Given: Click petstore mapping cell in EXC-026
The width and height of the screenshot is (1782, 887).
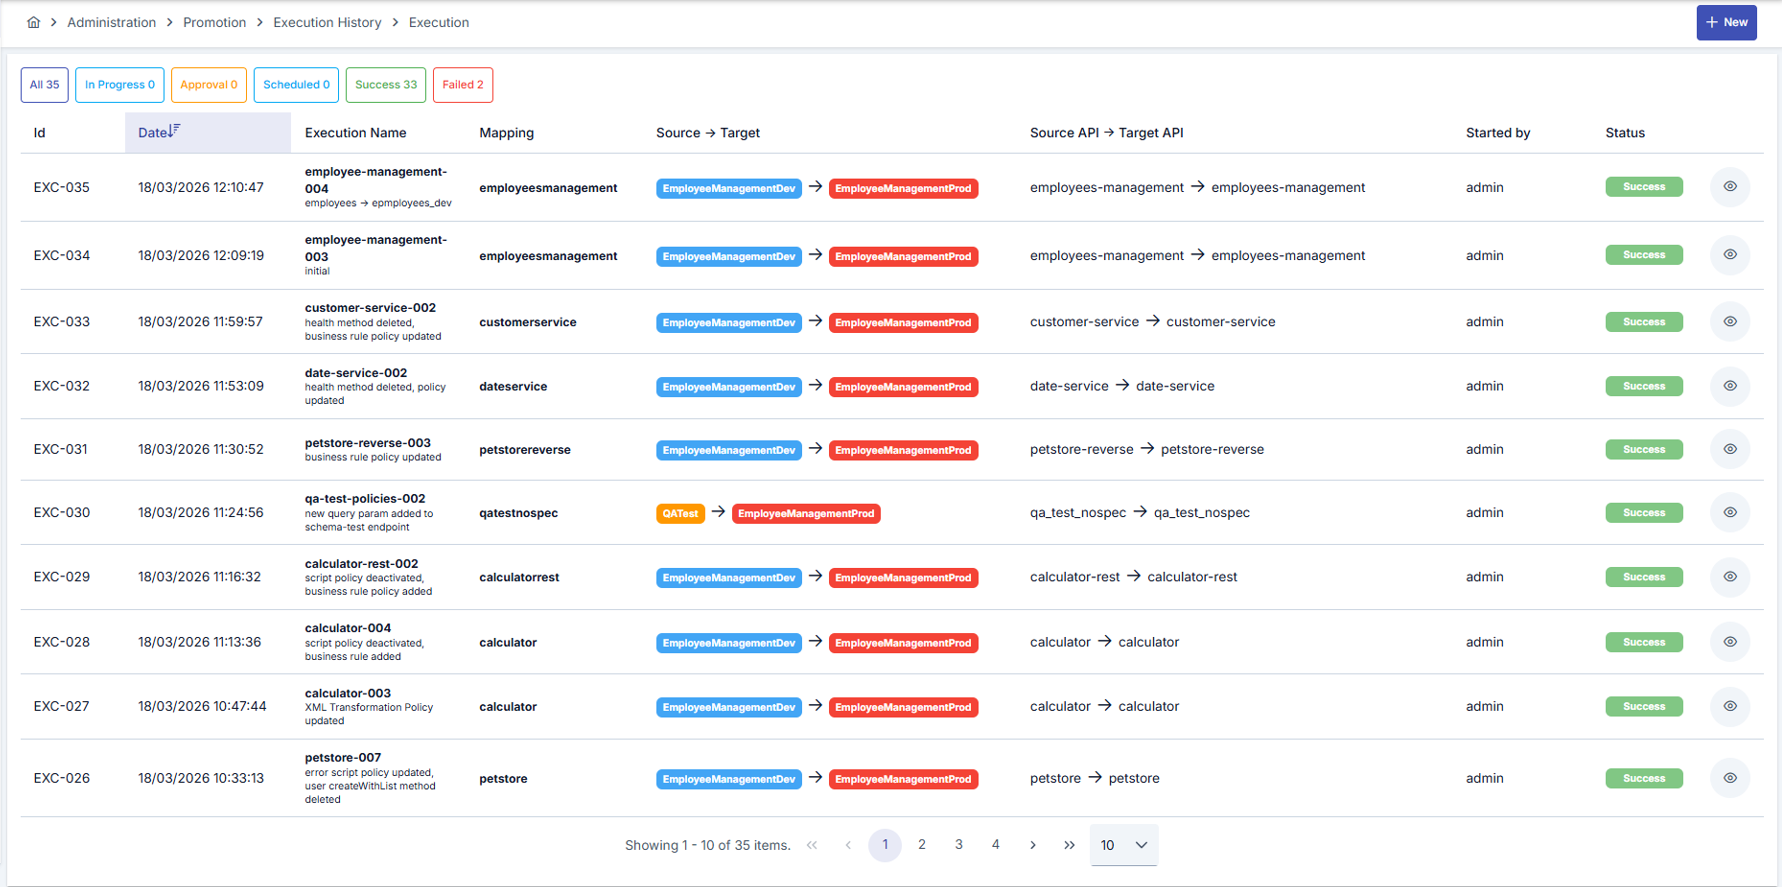Looking at the screenshot, I should pos(503,779).
